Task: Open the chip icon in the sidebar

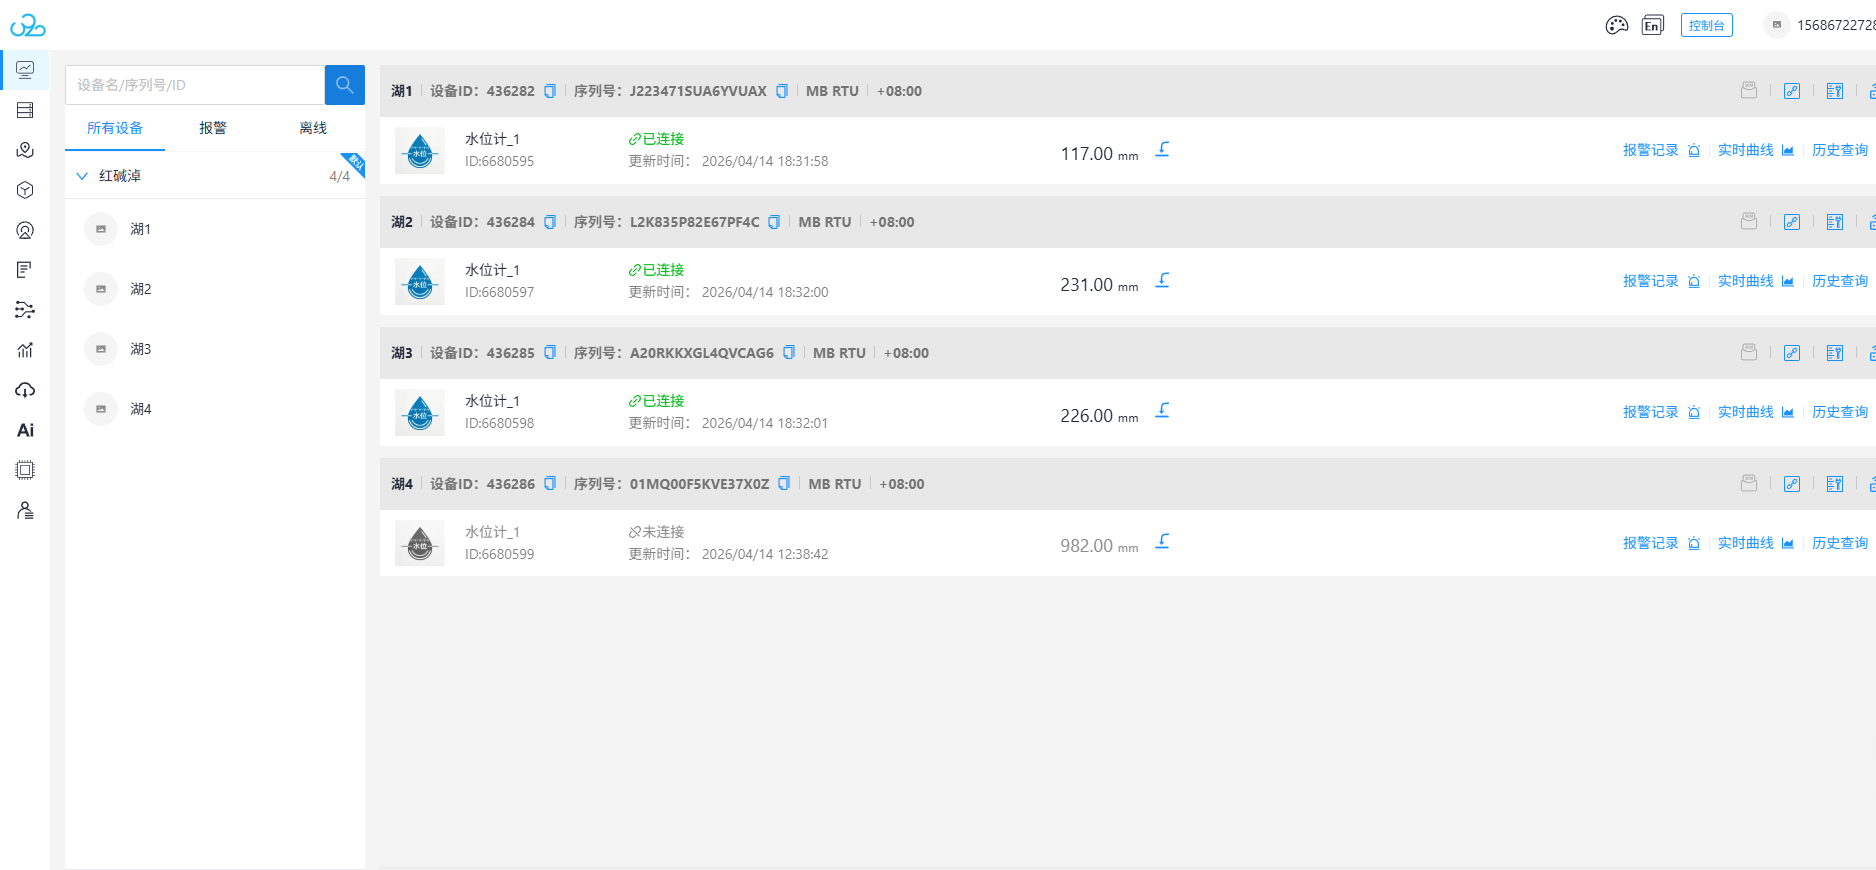Action: tap(25, 470)
